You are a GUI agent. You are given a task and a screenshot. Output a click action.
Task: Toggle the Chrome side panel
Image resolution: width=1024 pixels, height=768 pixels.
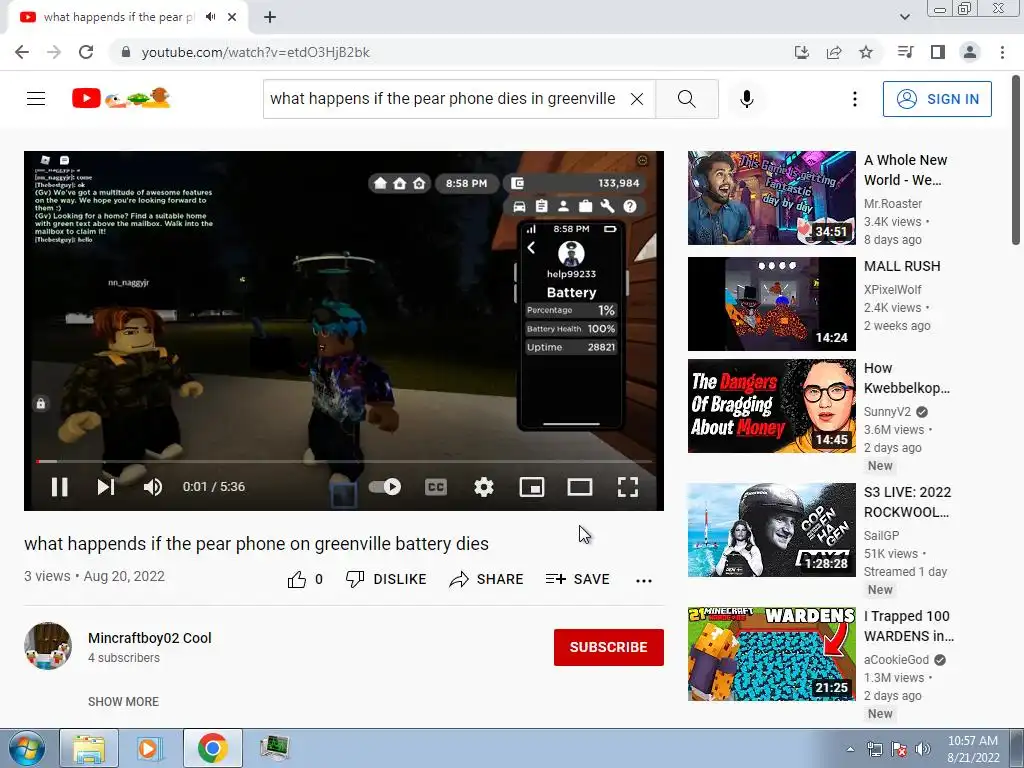coord(938,52)
